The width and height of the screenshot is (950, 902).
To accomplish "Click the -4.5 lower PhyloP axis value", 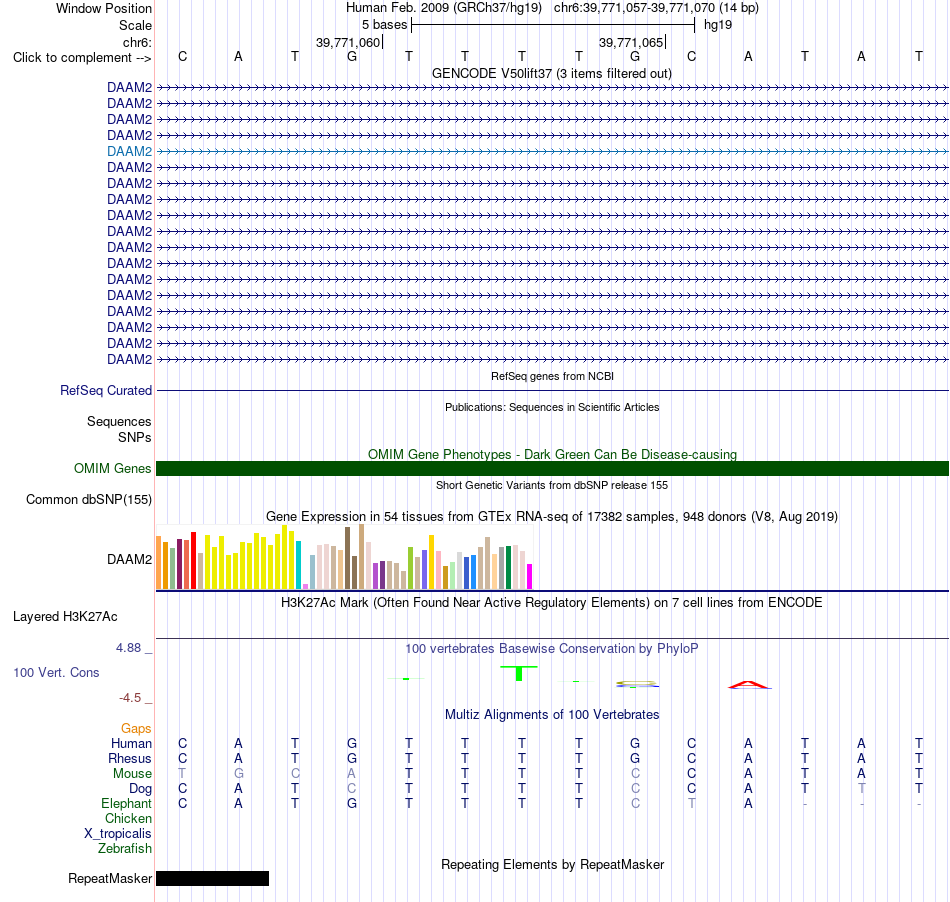I will pyautogui.click(x=130, y=698).
